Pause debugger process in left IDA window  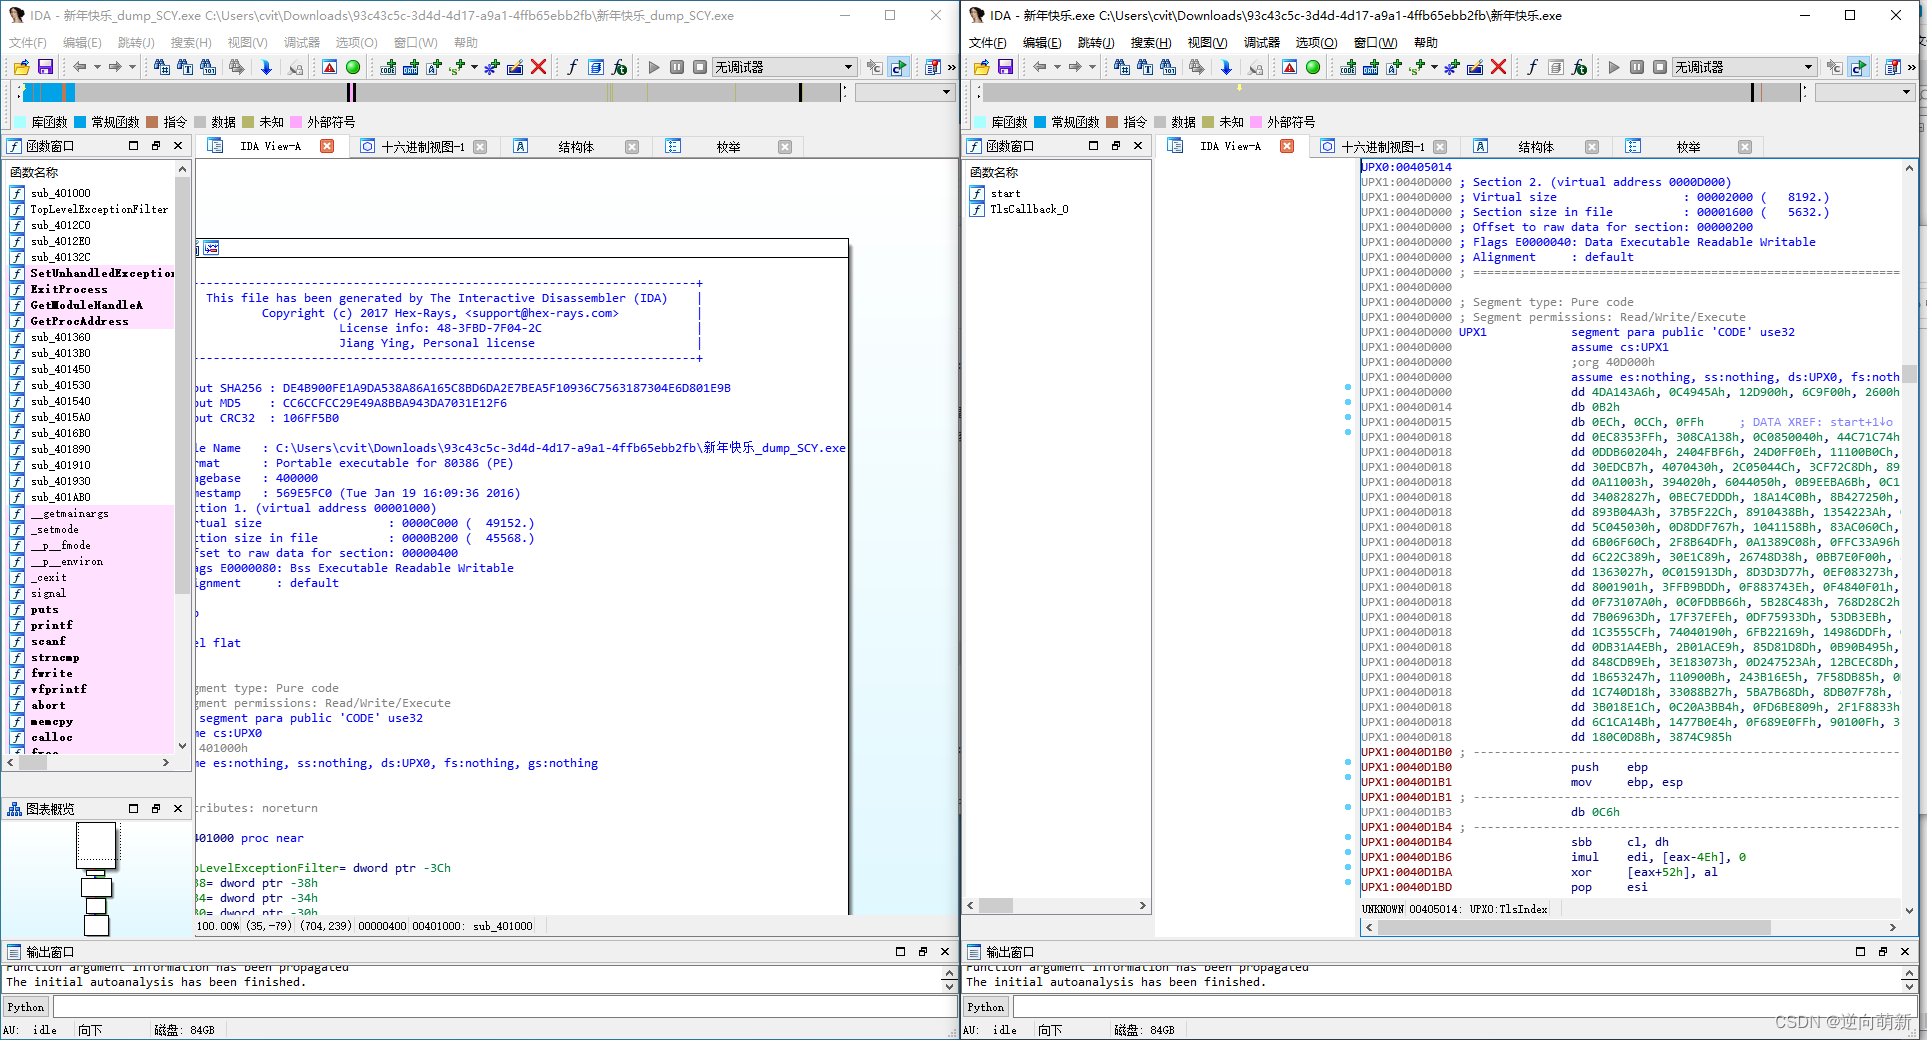[x=677, y=67]
